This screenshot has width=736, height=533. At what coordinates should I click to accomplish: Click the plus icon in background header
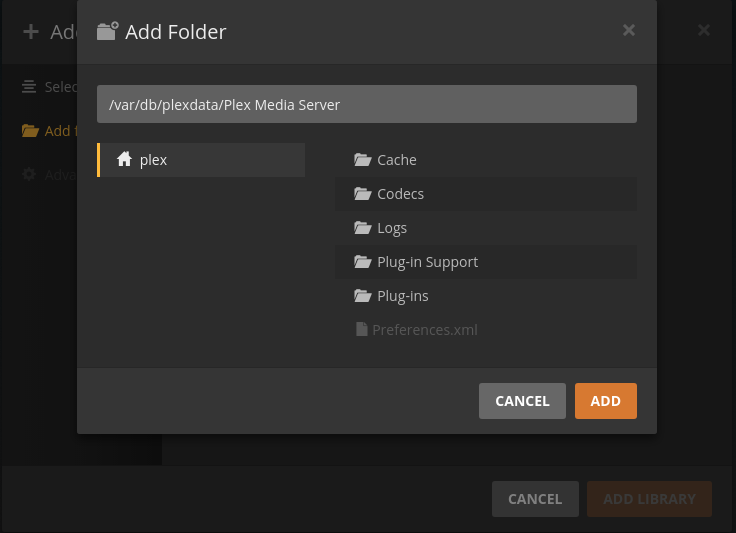click(31, 31)
